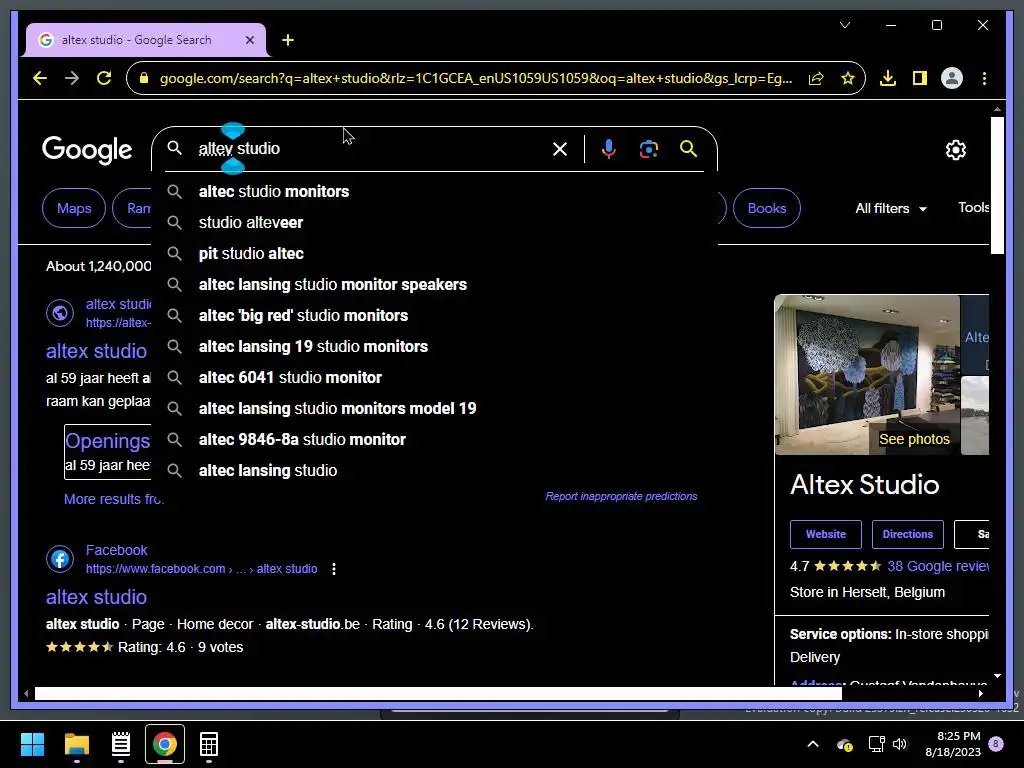1024x768 pixels.
Task: Click the browser forward arrow
Action: click(72, 78)
